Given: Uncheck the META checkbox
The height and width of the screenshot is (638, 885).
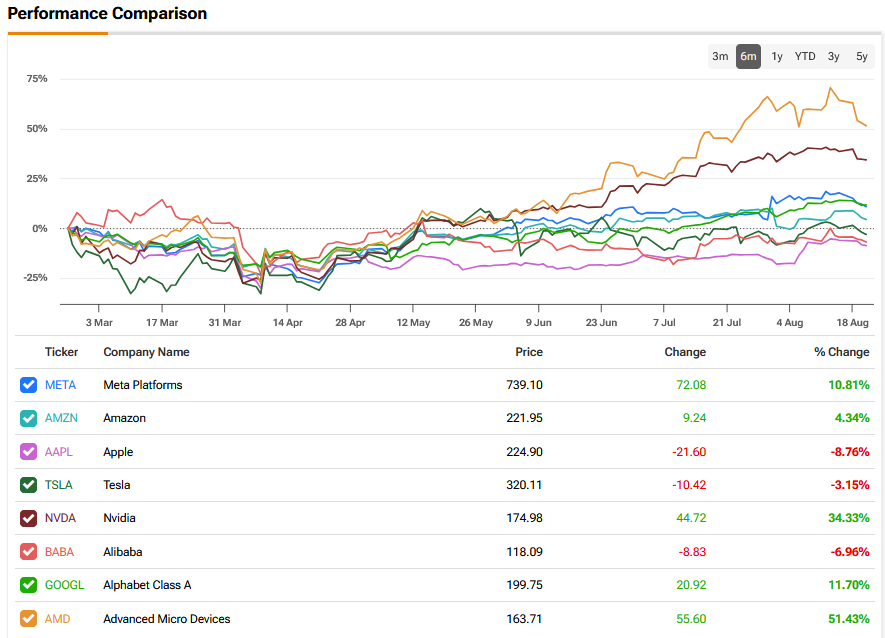Looking at the screenshot, I should click(x=28, y=385).
